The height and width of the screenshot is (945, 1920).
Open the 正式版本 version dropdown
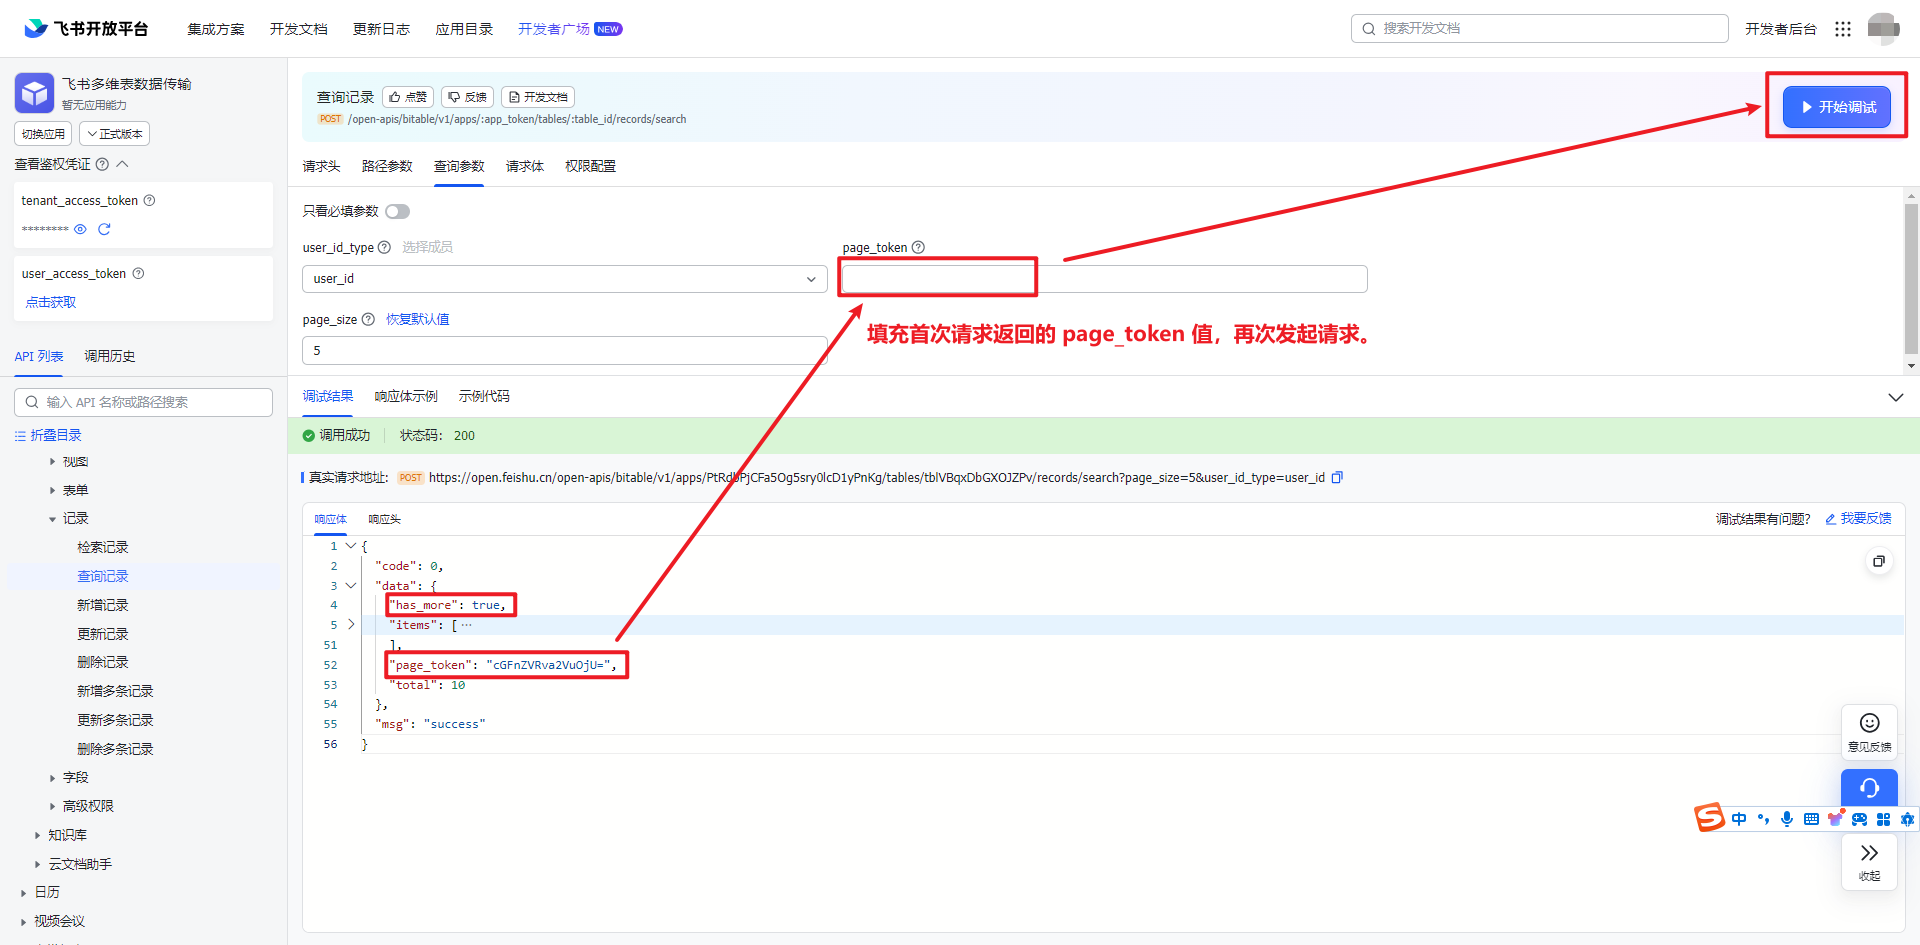115,134
